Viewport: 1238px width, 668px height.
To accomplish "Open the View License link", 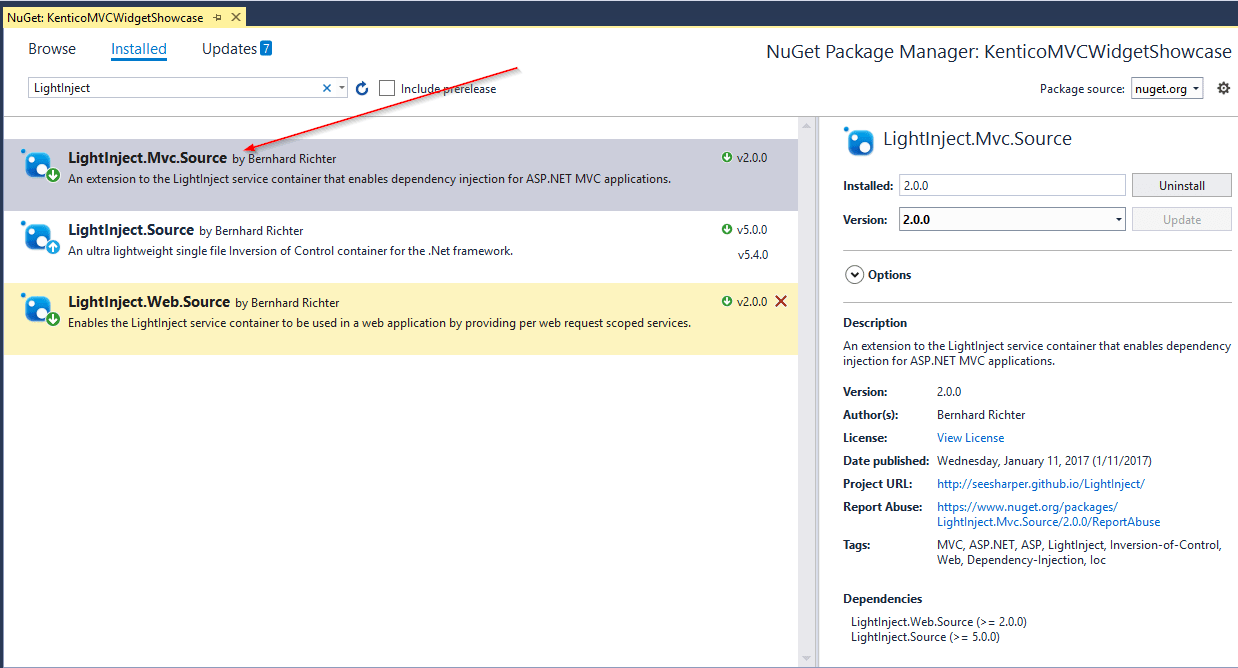I will [970, 438].
